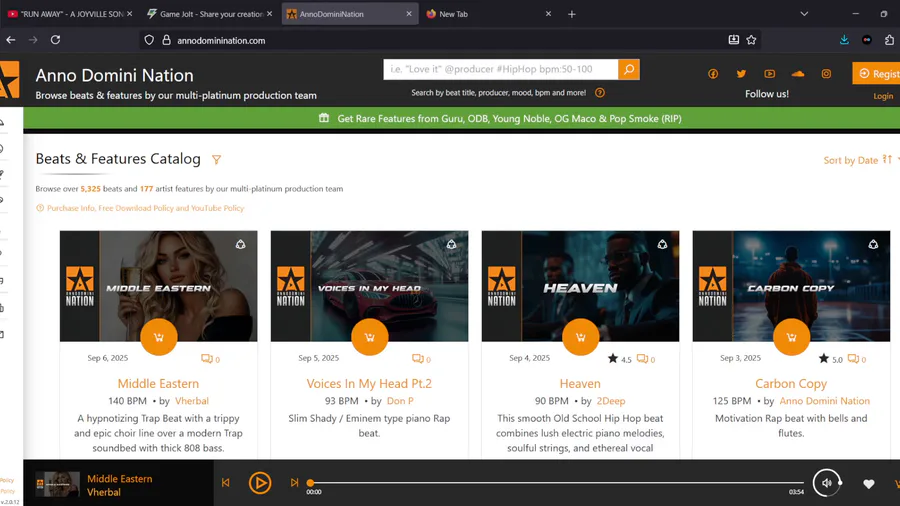Click the gift icon in green banner

click(324, 118)
